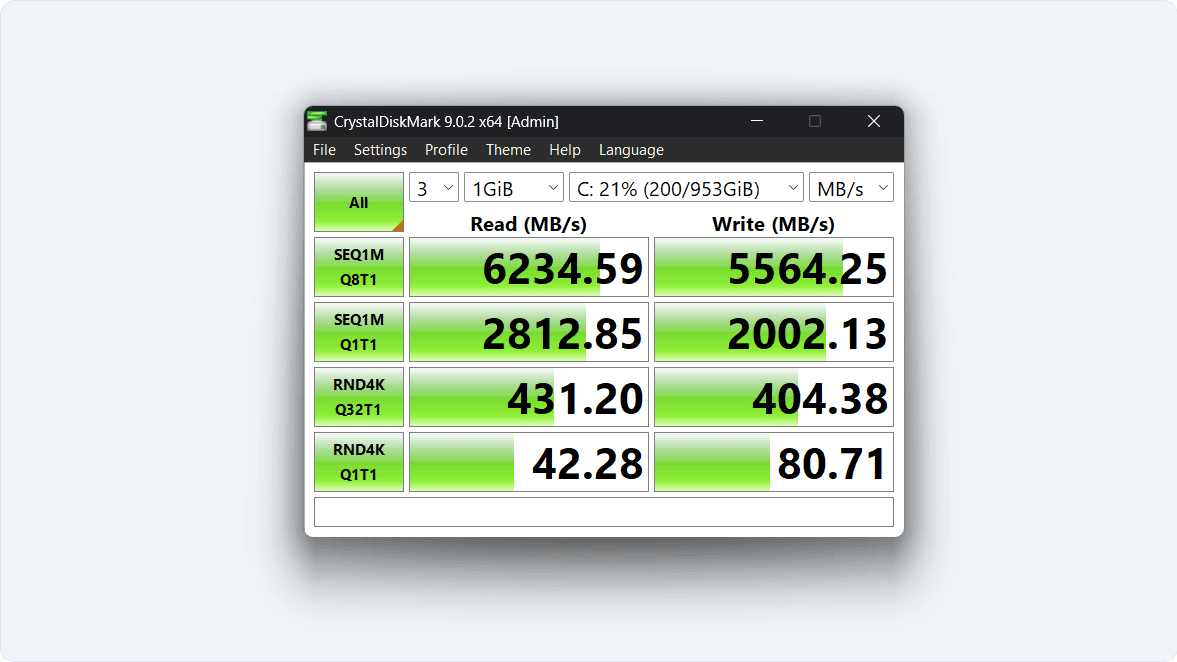This screenshot has width=1177, height=662.
Task: Start the SEQ1M Q8T1 test
Action: tap(359, 267)
